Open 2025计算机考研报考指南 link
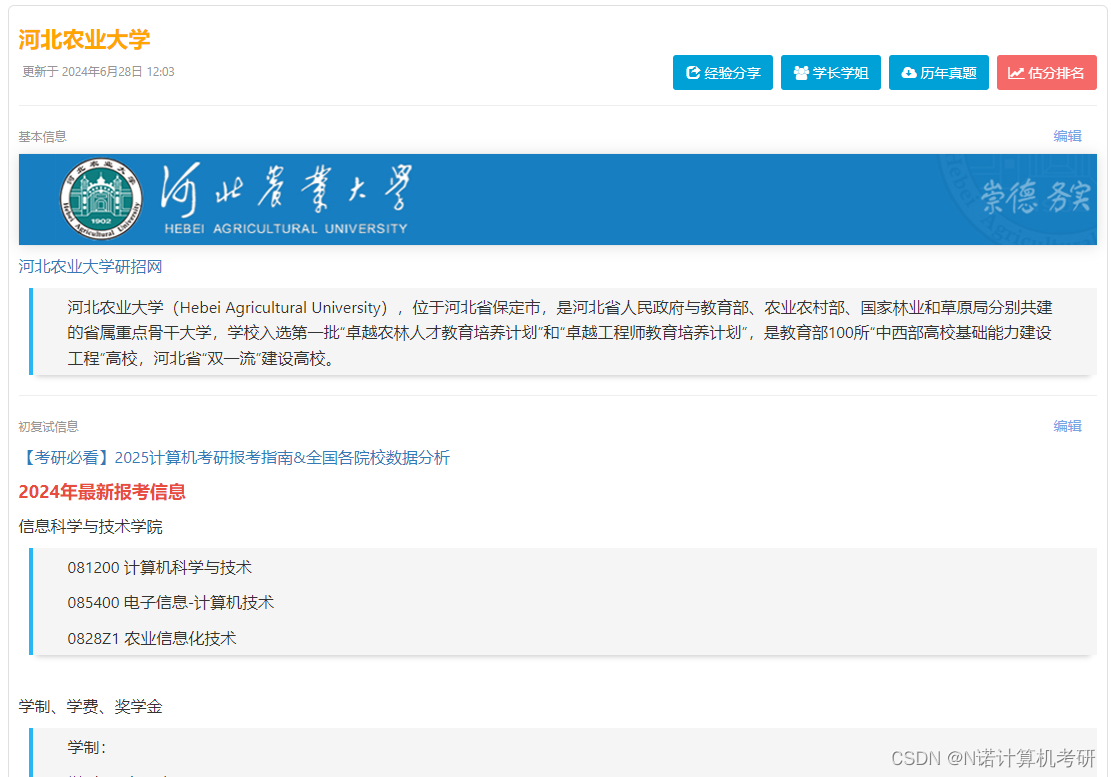The image size is (1111, 777). click(235, 458)
